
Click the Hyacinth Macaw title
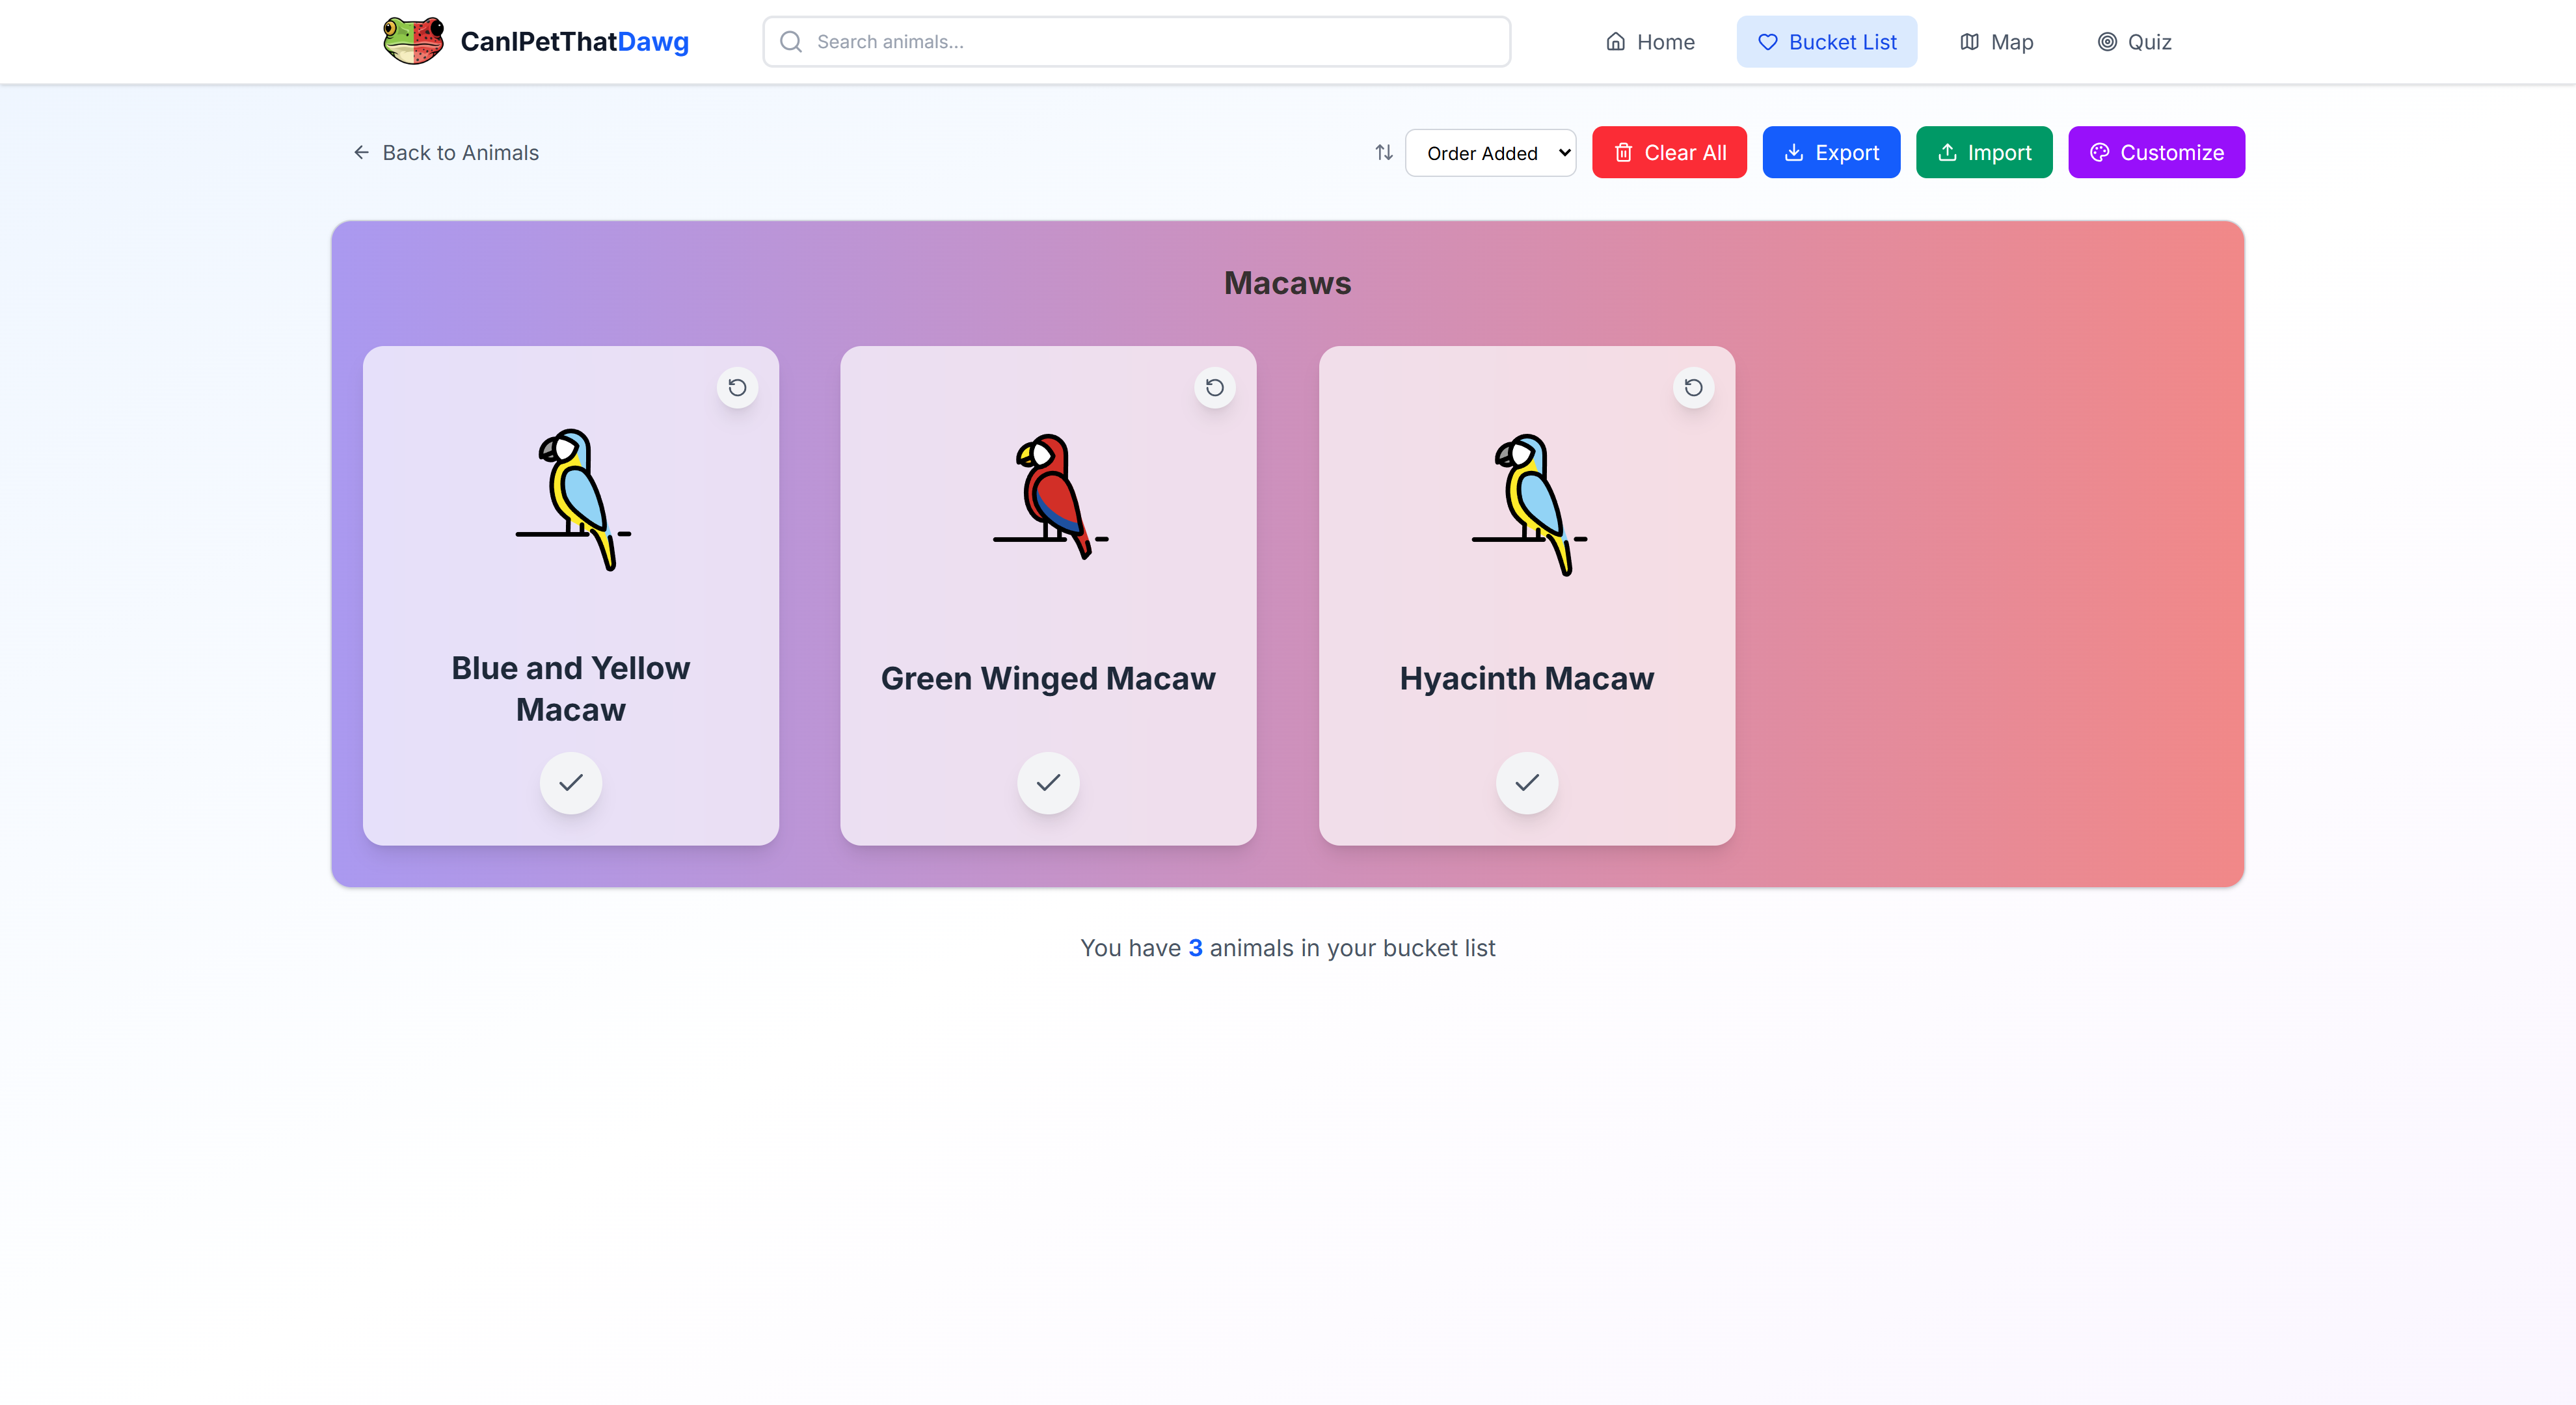point(1527,678)
